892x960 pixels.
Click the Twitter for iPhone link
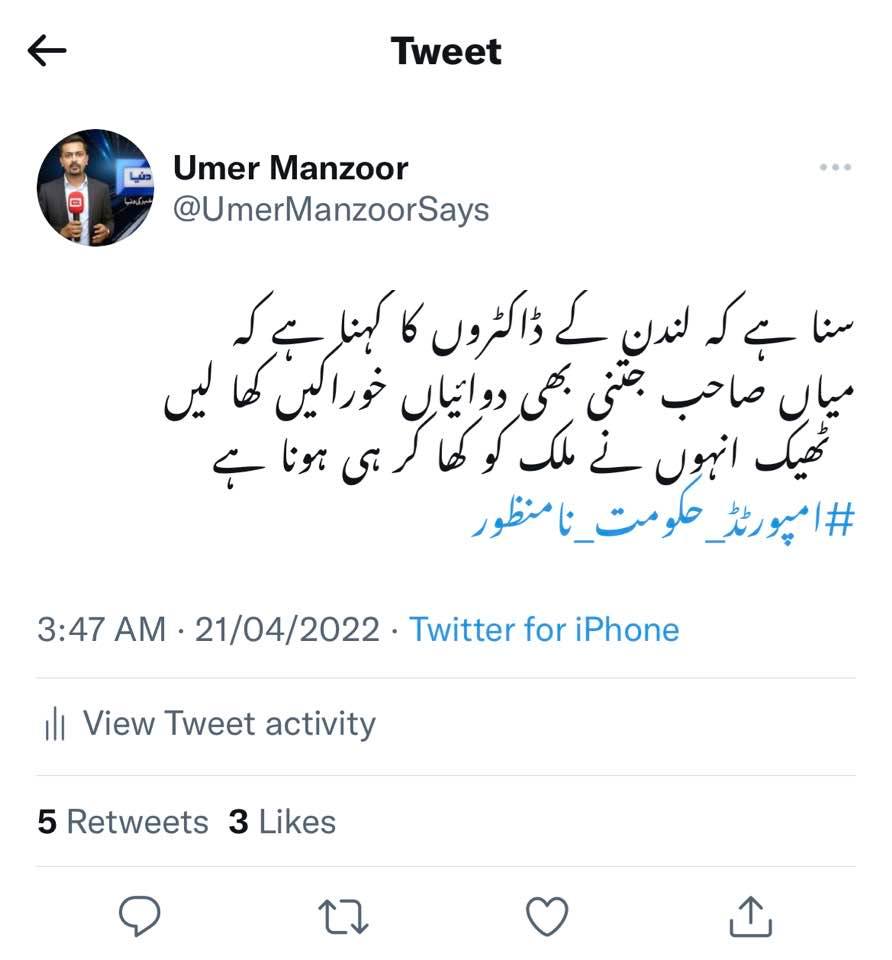click(544, 629)
